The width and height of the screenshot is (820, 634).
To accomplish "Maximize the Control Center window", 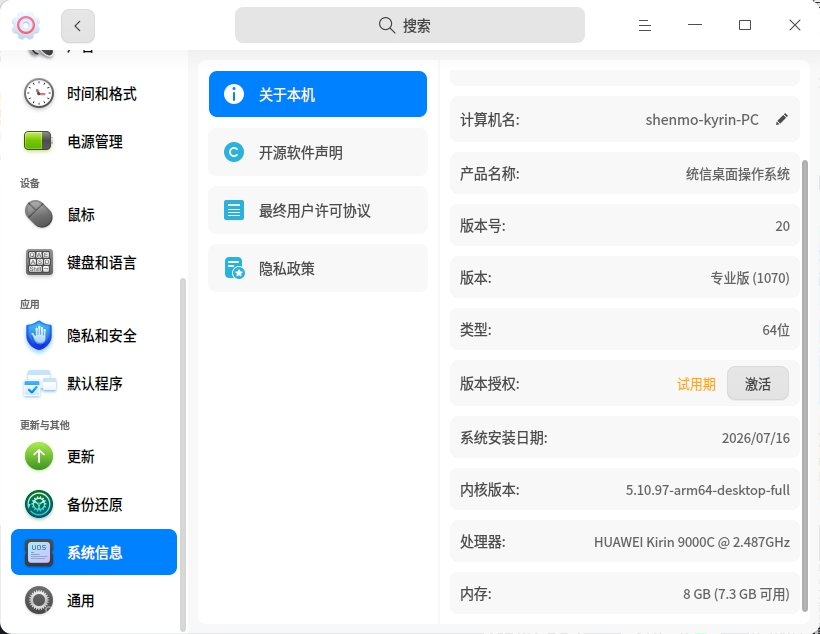I will point(745,25).
